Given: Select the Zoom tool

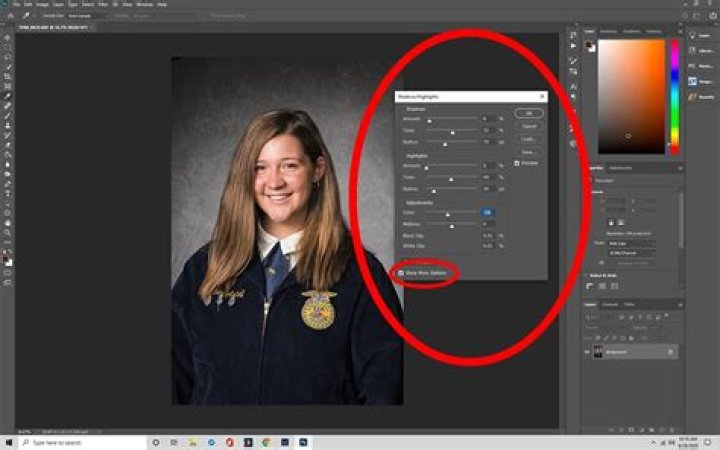Looking at the screenshot, I should (x=8, y=233).
